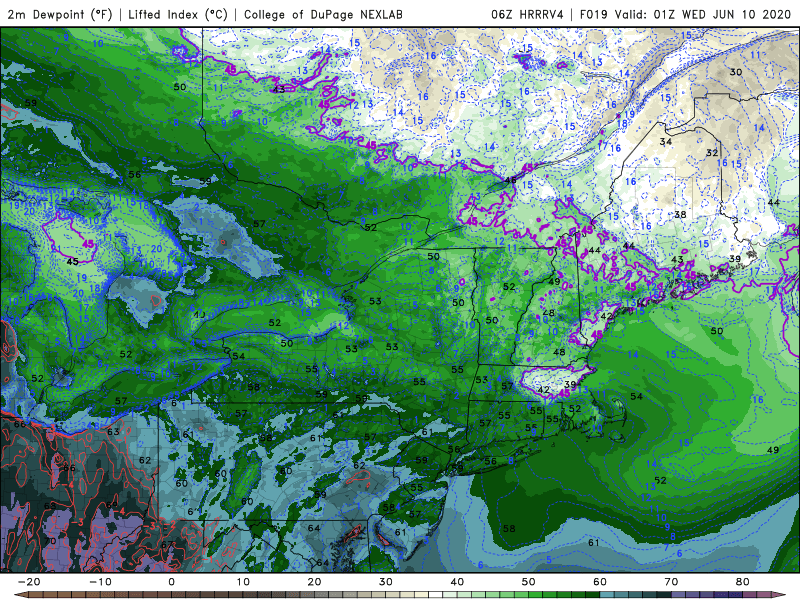This screenshot has width=800, height=600.
Task: Click the '-10' label on the color scale
Action: pos(100,582)
